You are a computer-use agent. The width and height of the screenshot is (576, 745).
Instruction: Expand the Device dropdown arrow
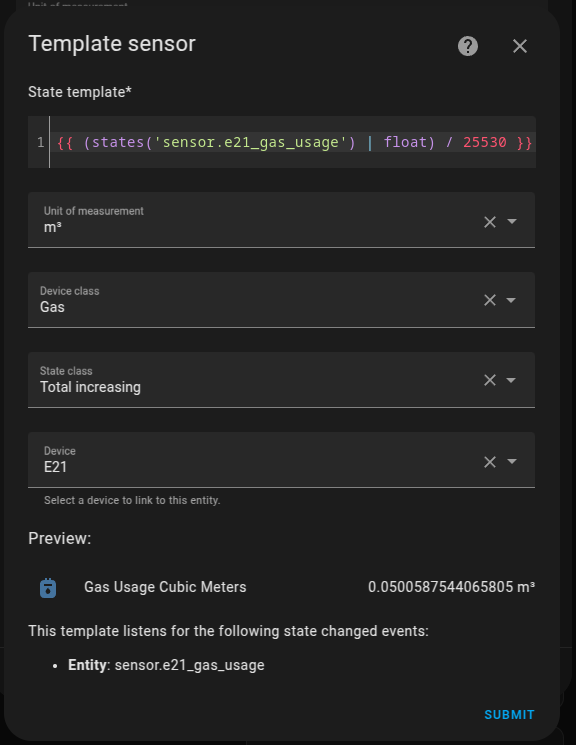point(512,461)
